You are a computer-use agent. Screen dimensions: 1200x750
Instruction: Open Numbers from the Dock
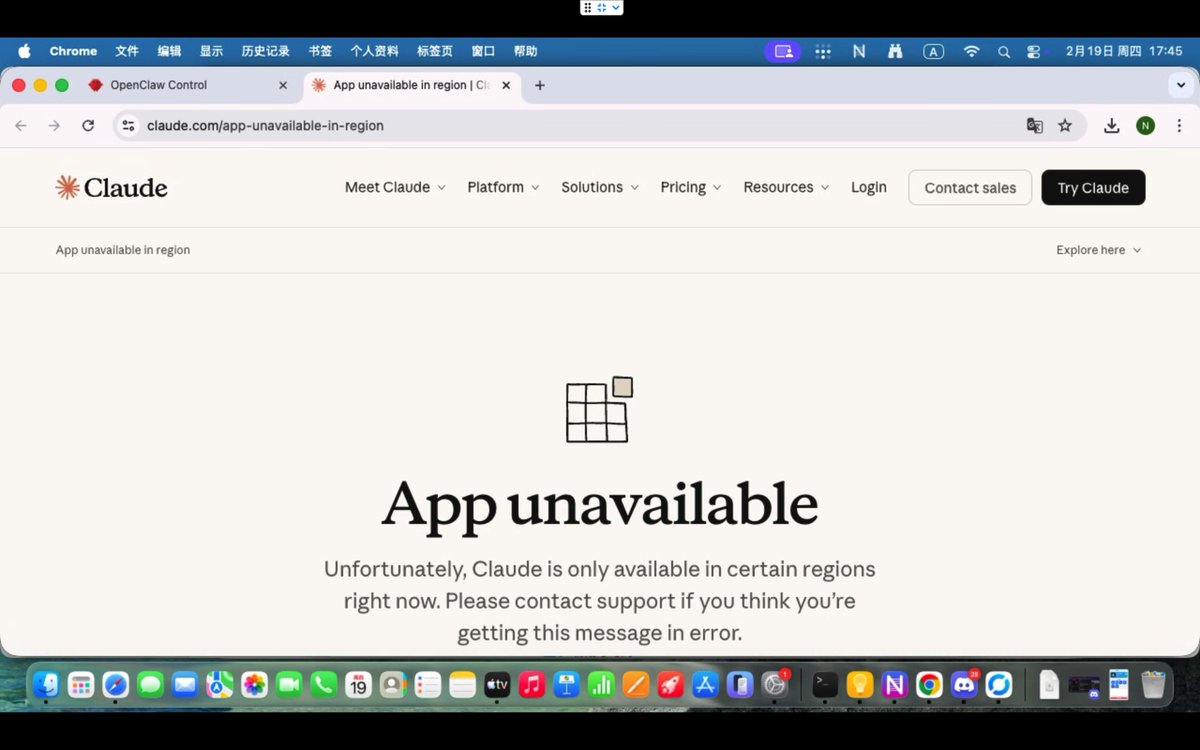click(601, 684)
